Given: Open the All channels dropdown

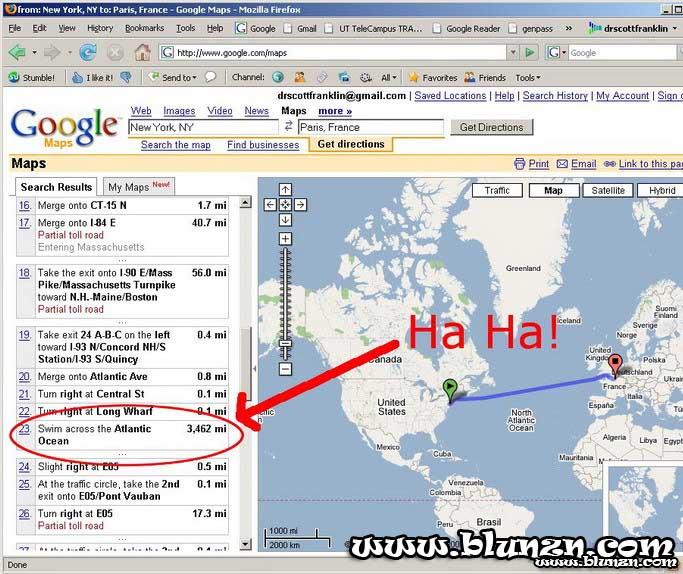Looking at the screenshot, I should (389, 78).
